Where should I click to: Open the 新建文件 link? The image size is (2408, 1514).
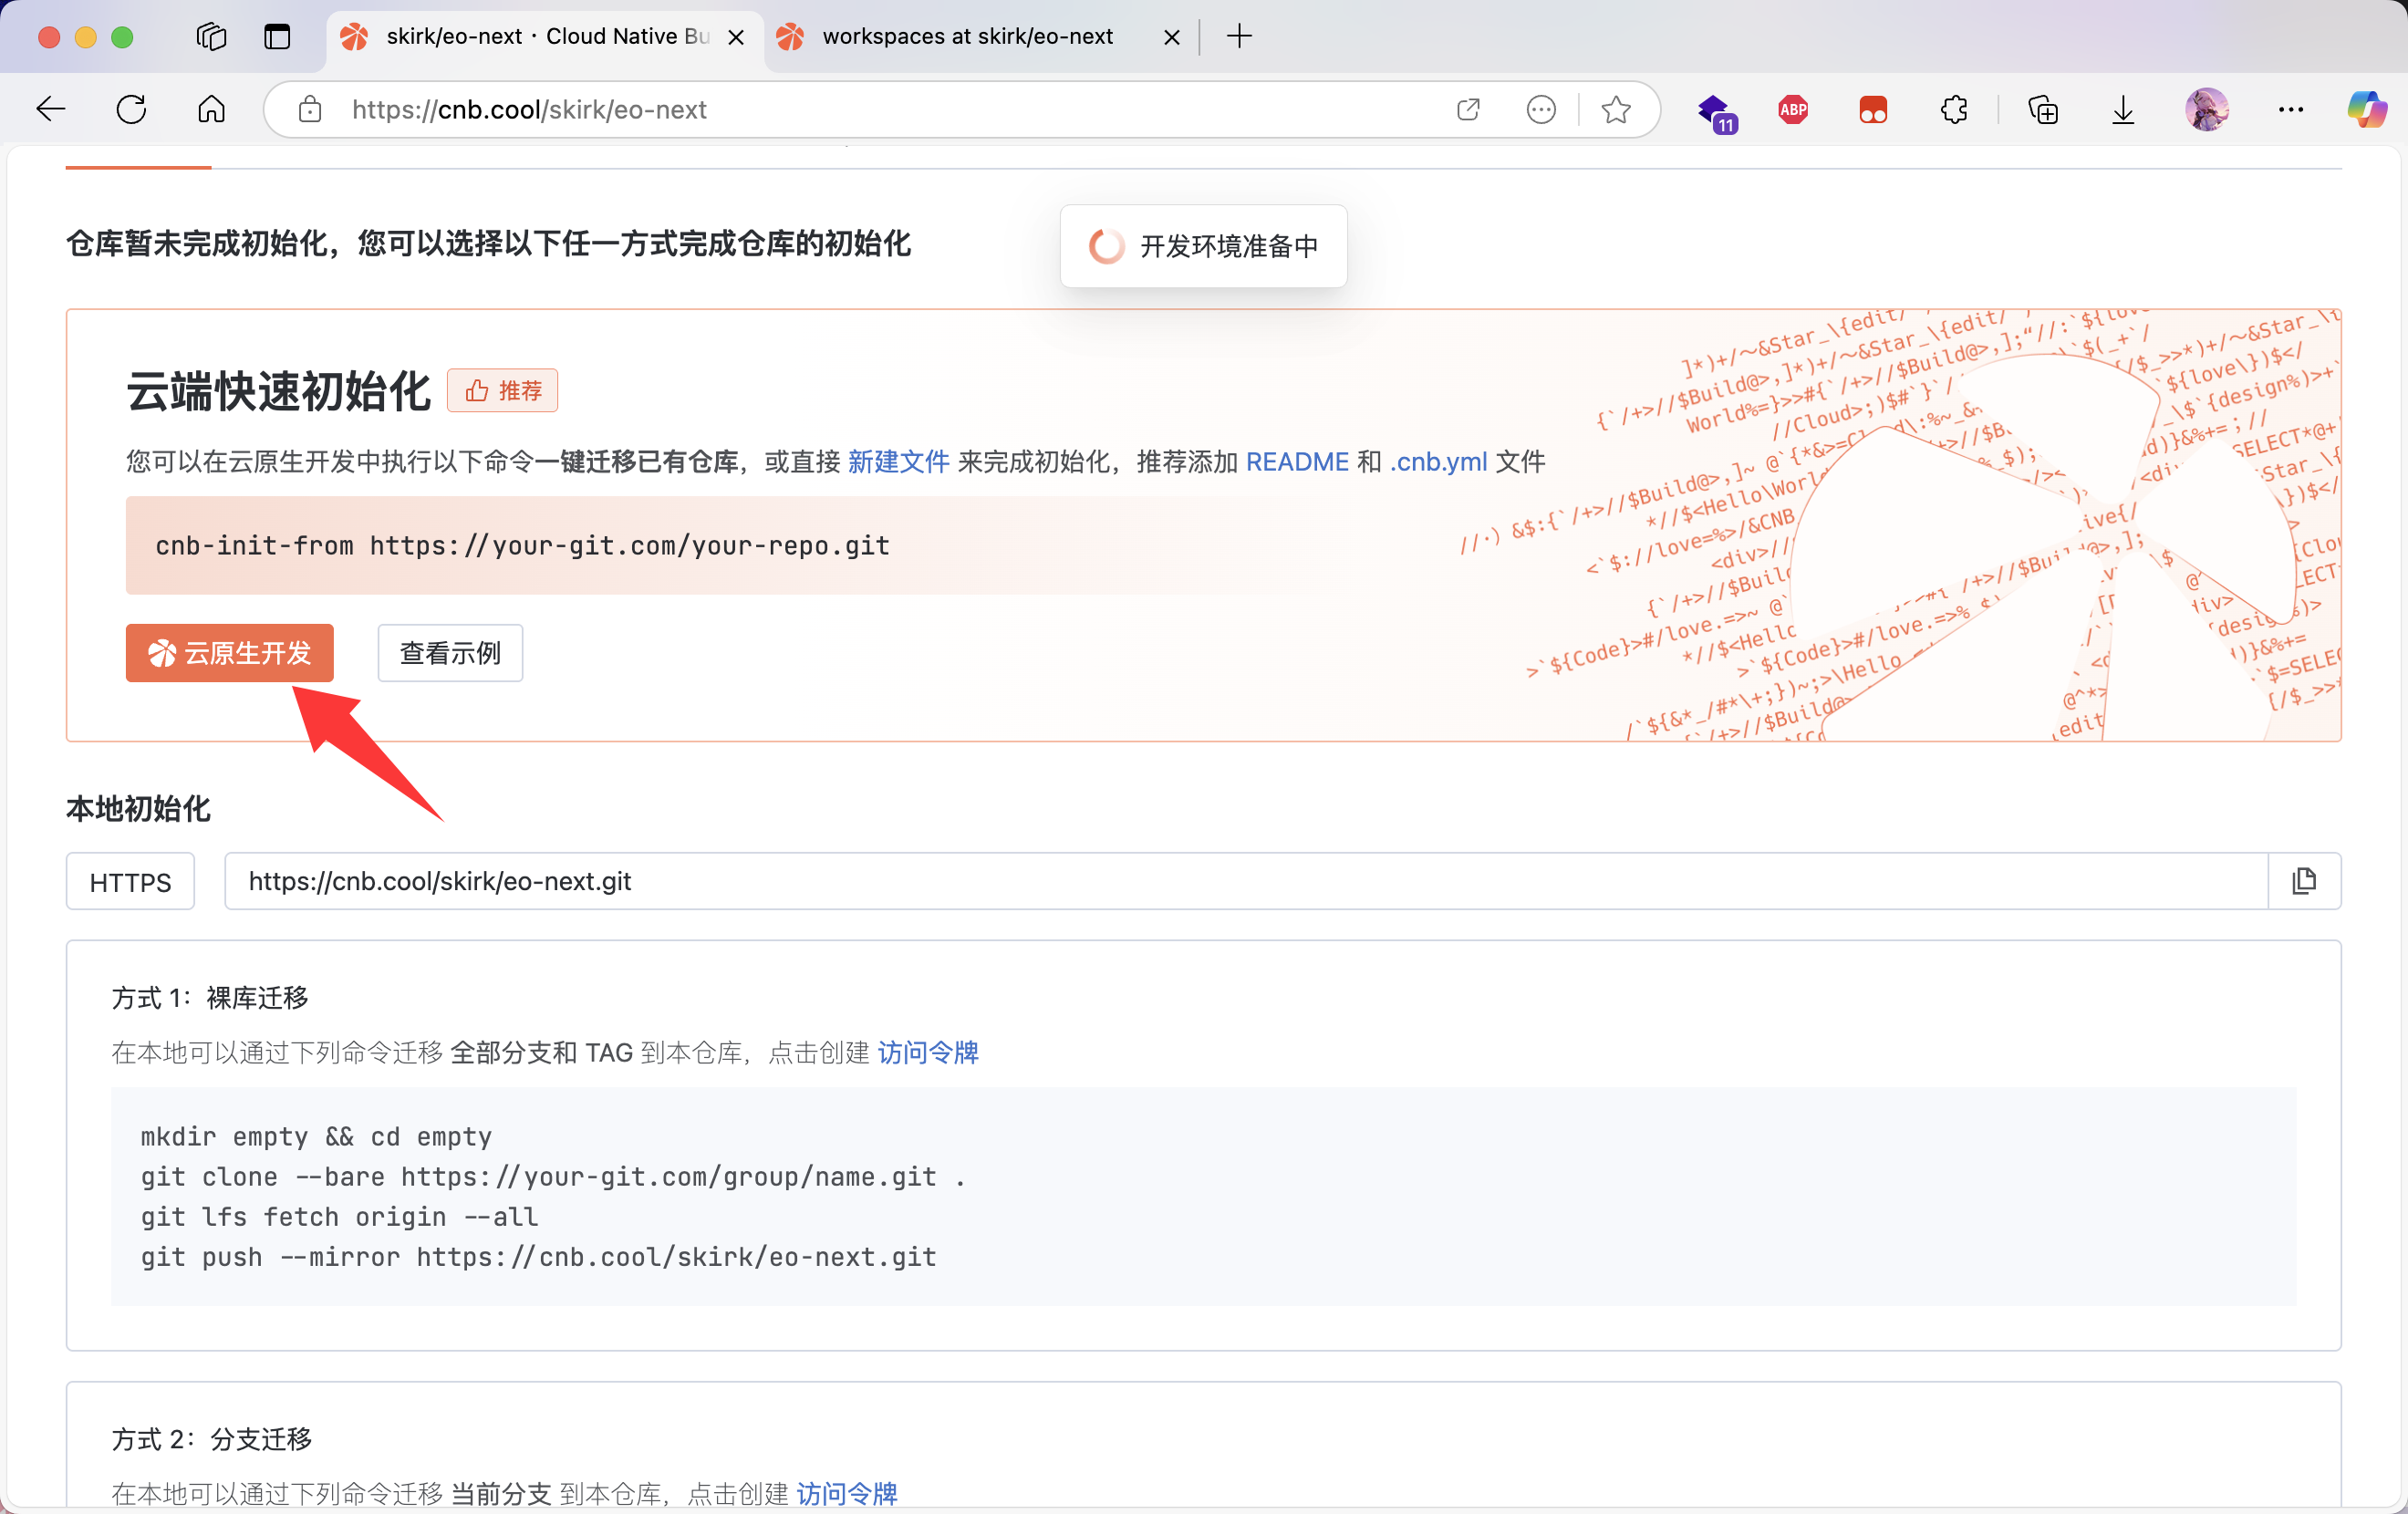click(x=898, y=461)
